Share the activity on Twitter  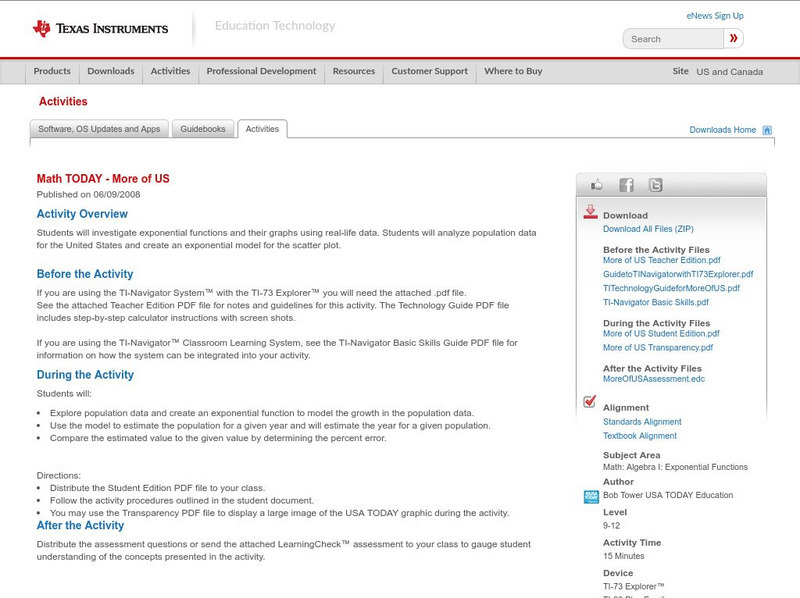(x=655, y=185)
